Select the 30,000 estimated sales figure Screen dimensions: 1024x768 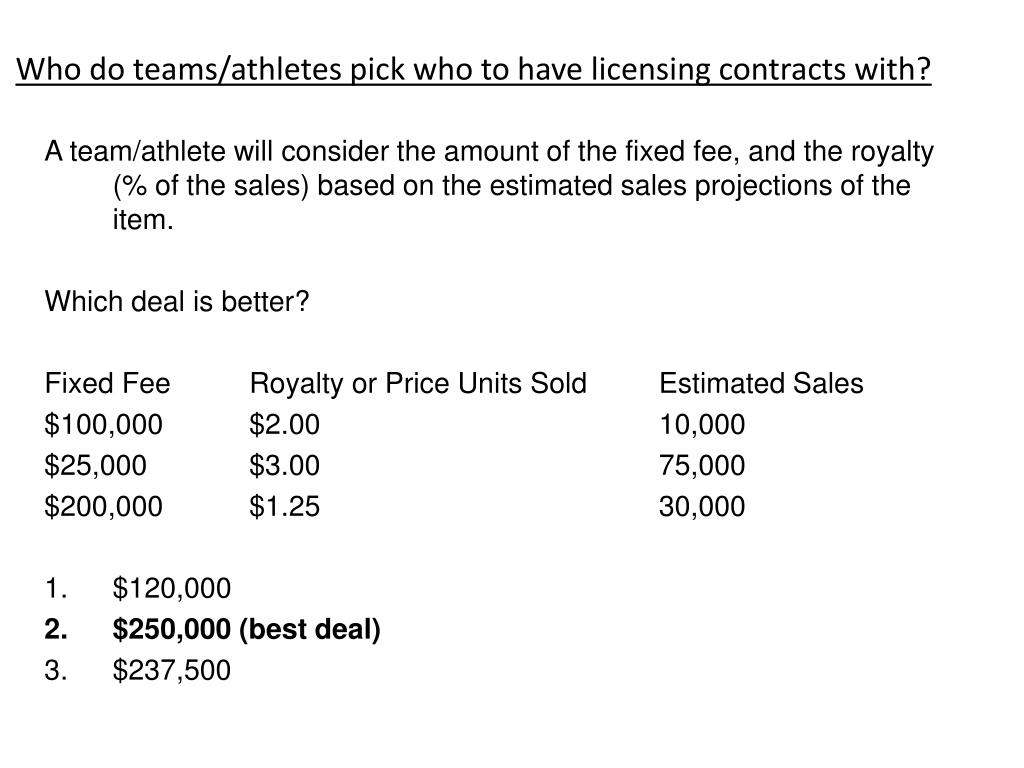[702, 507]
